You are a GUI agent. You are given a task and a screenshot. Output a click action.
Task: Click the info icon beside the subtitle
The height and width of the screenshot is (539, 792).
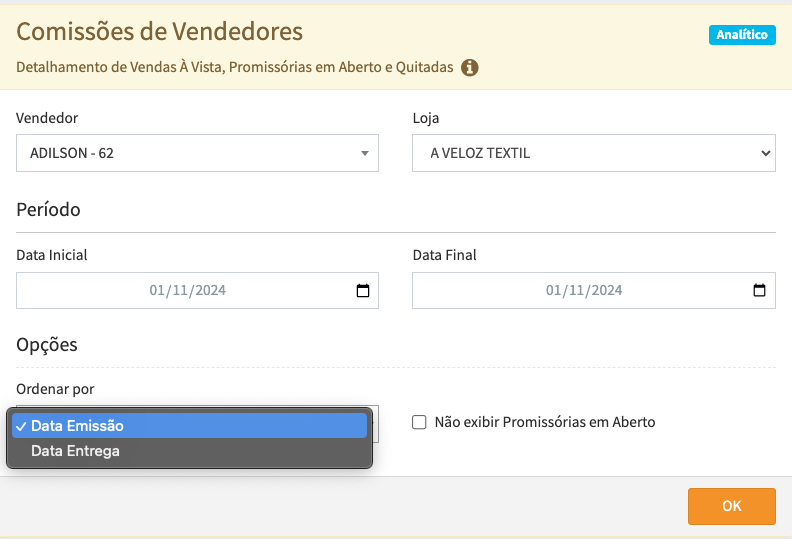pos(470,68)
